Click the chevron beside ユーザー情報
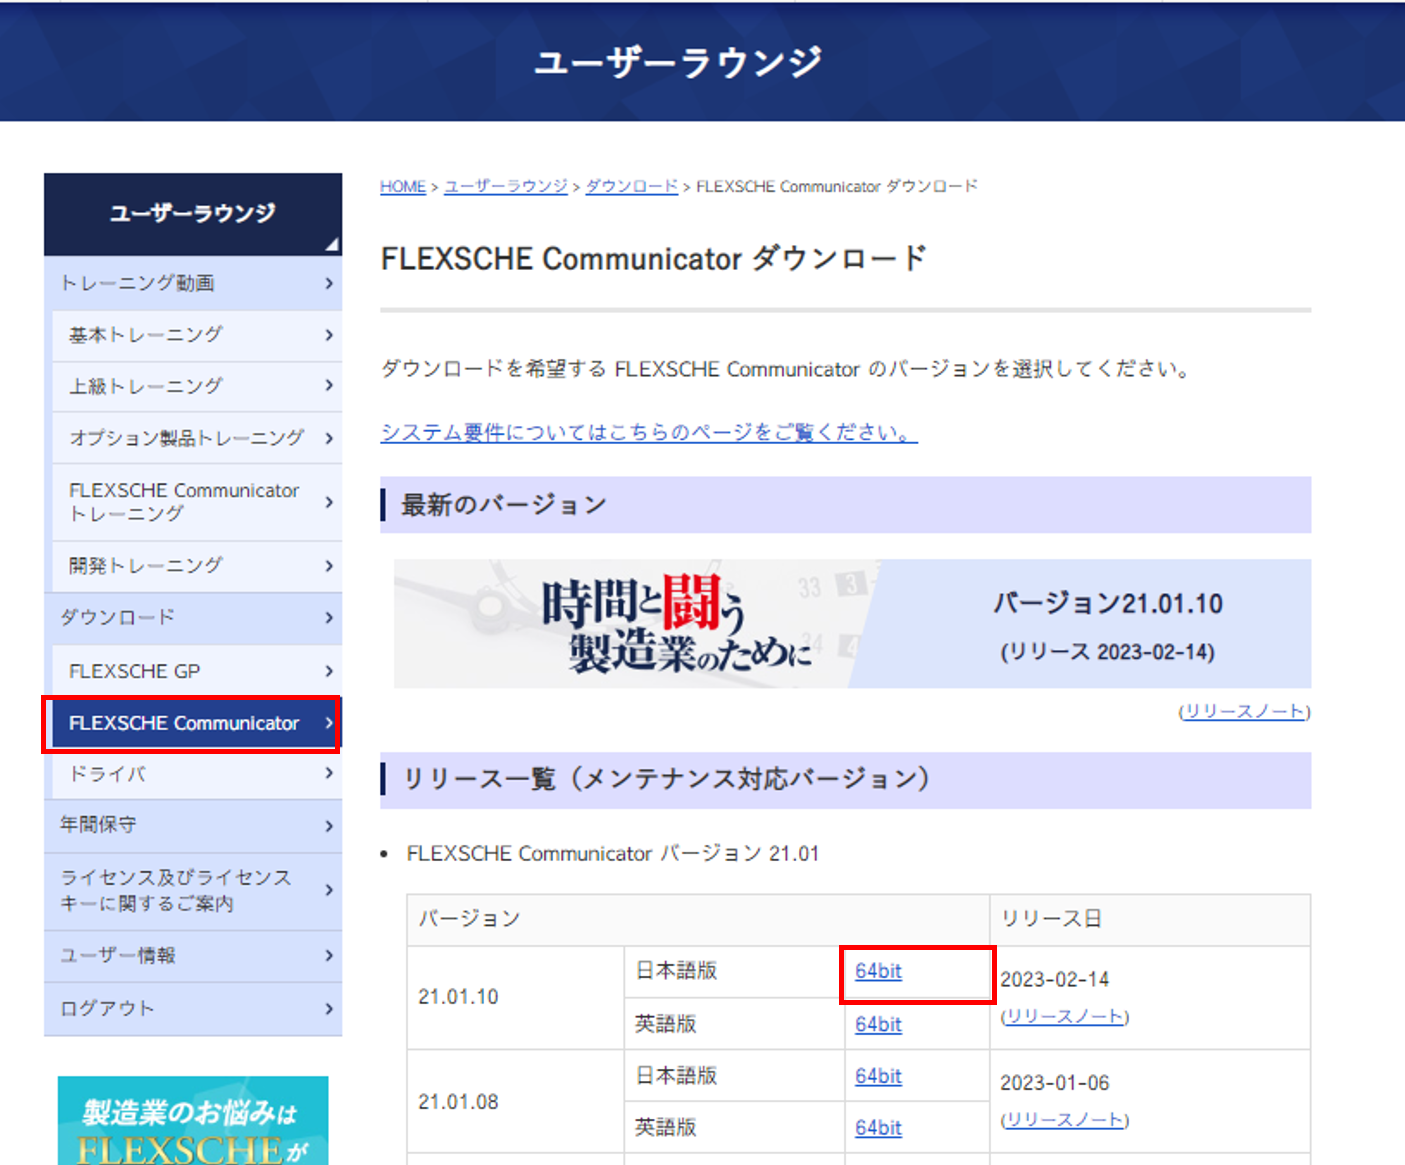The height and width of the screenshot is (1165, 1405). (329, 956)
